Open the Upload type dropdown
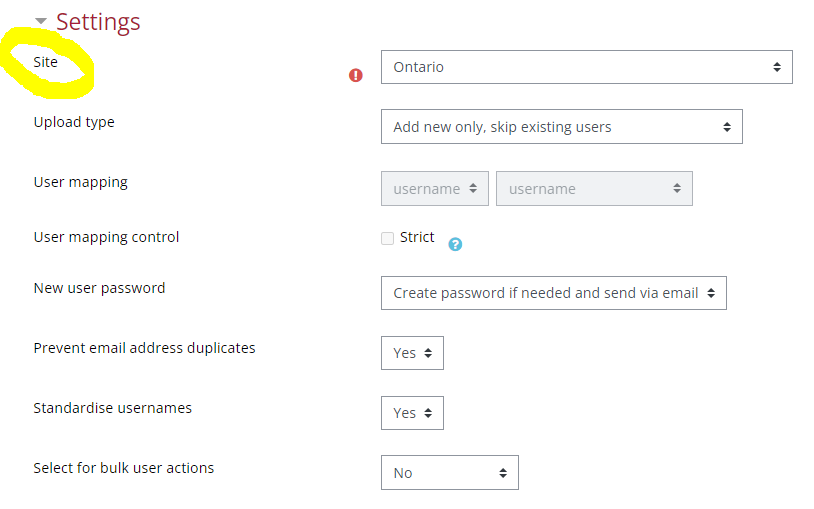Viewport: 814px width, 509px height. pos(561,127)
